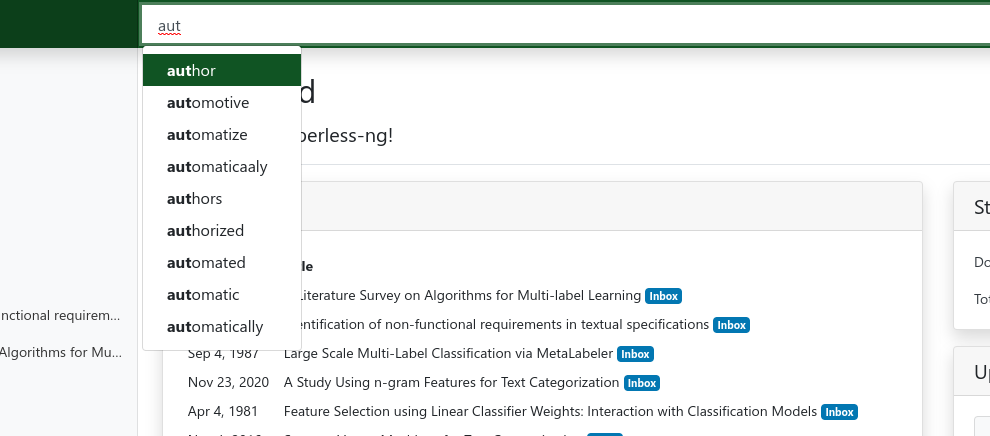Viewport: 990px width, 436px height.
Task: Pick the "automated" suggestion
Action: [x=222, y=263]
